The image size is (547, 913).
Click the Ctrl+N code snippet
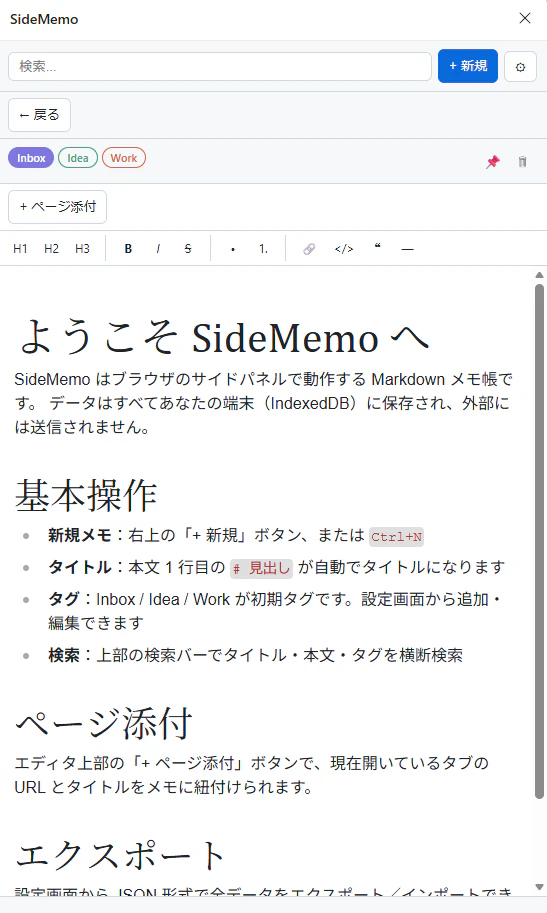click(396, 536)
